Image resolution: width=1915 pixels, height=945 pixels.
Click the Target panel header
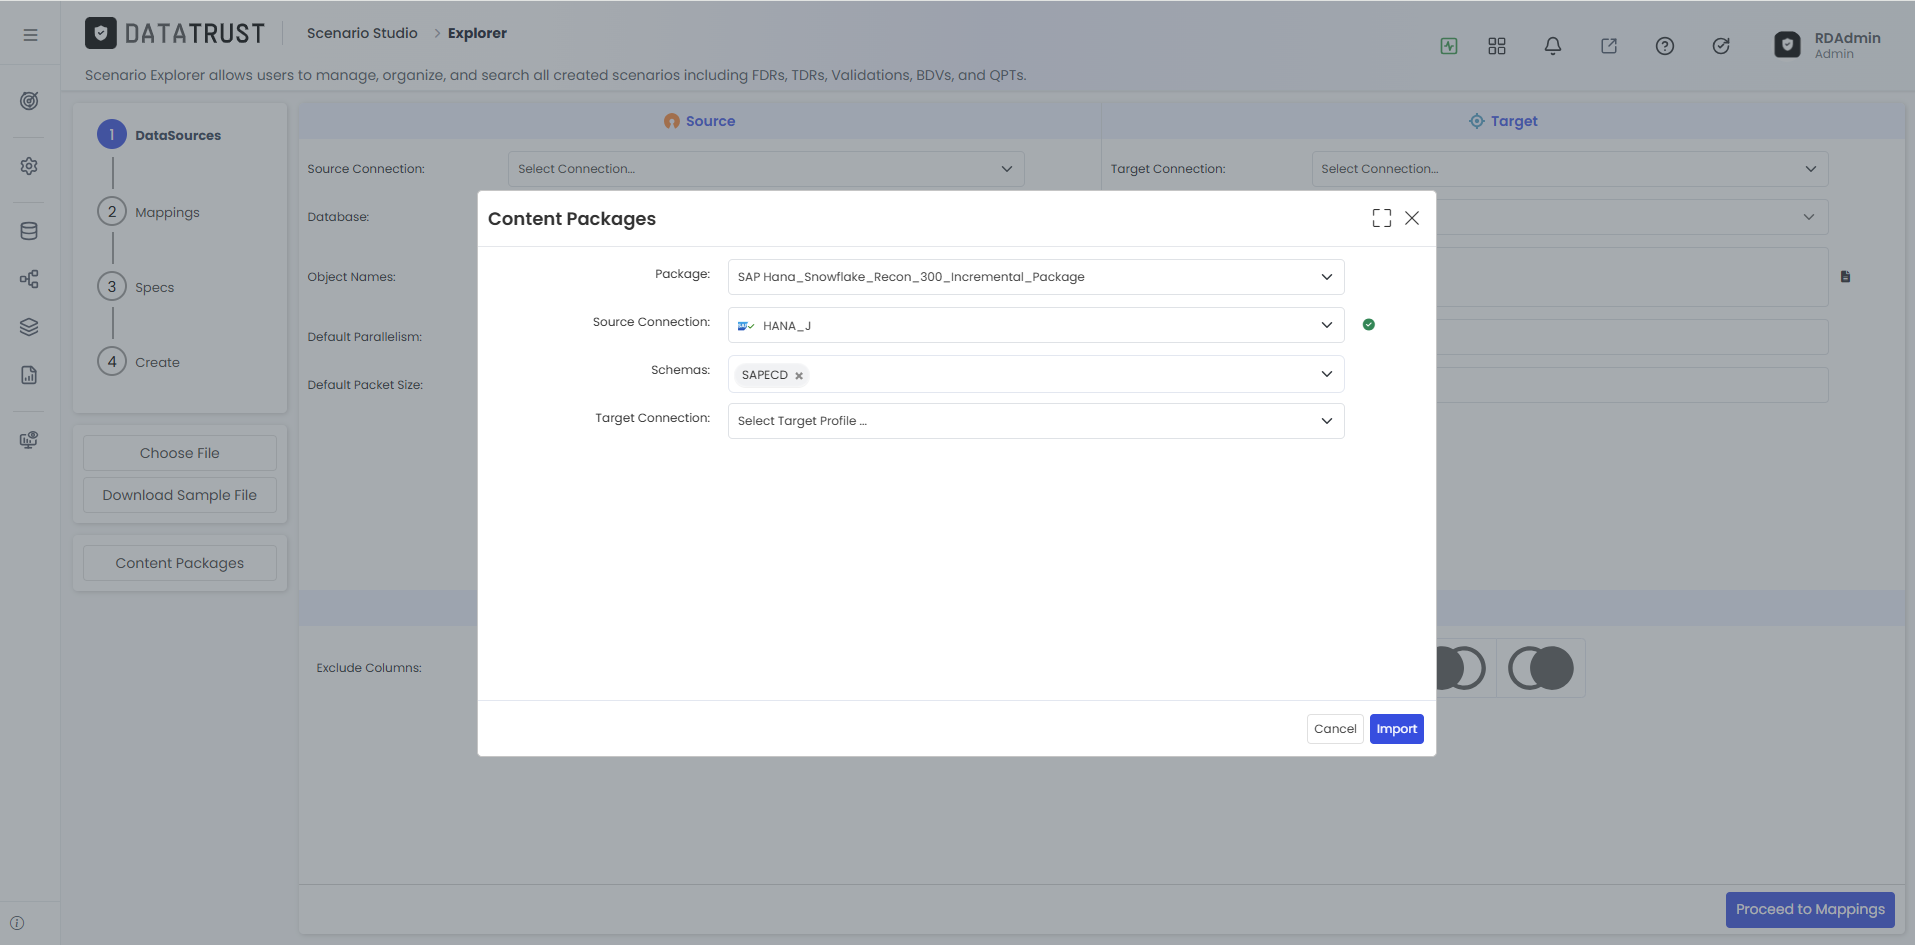coord(1504,121)
